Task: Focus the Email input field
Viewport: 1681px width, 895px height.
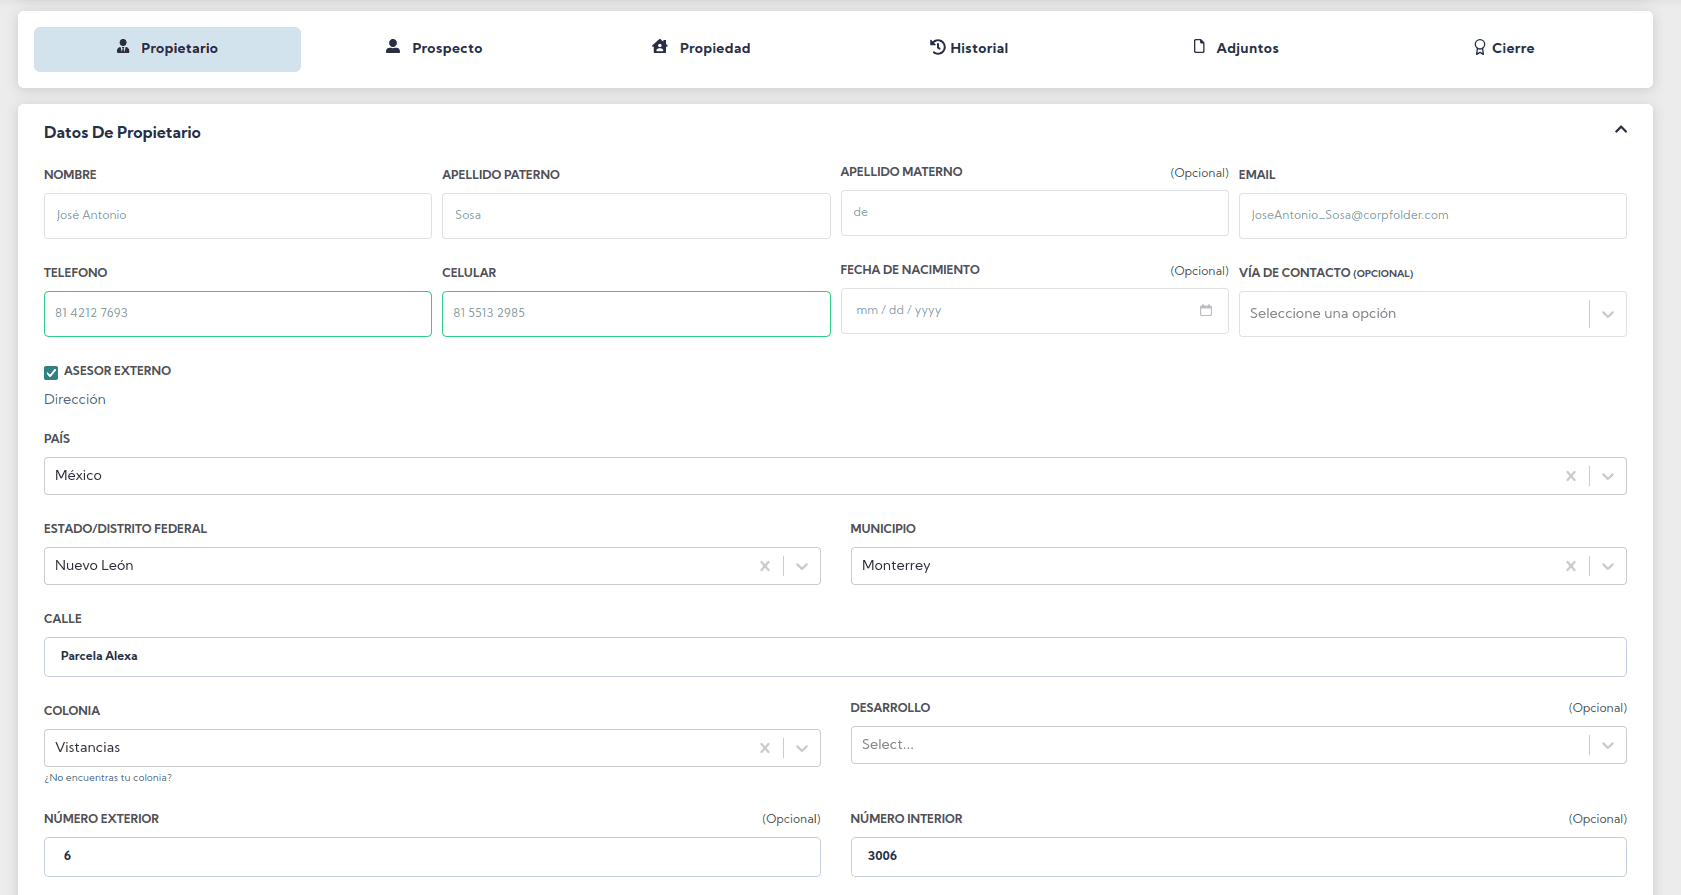Action: 1431,216
